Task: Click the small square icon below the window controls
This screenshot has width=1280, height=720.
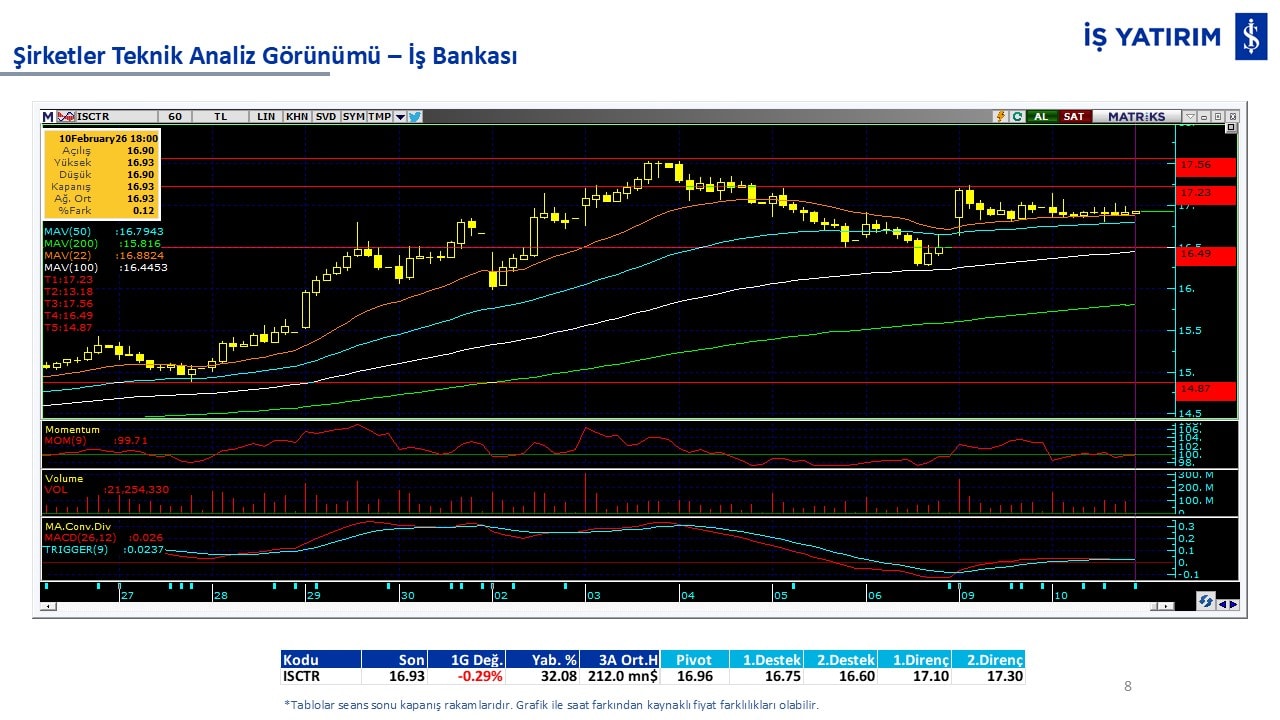Action: point(1231,128)
